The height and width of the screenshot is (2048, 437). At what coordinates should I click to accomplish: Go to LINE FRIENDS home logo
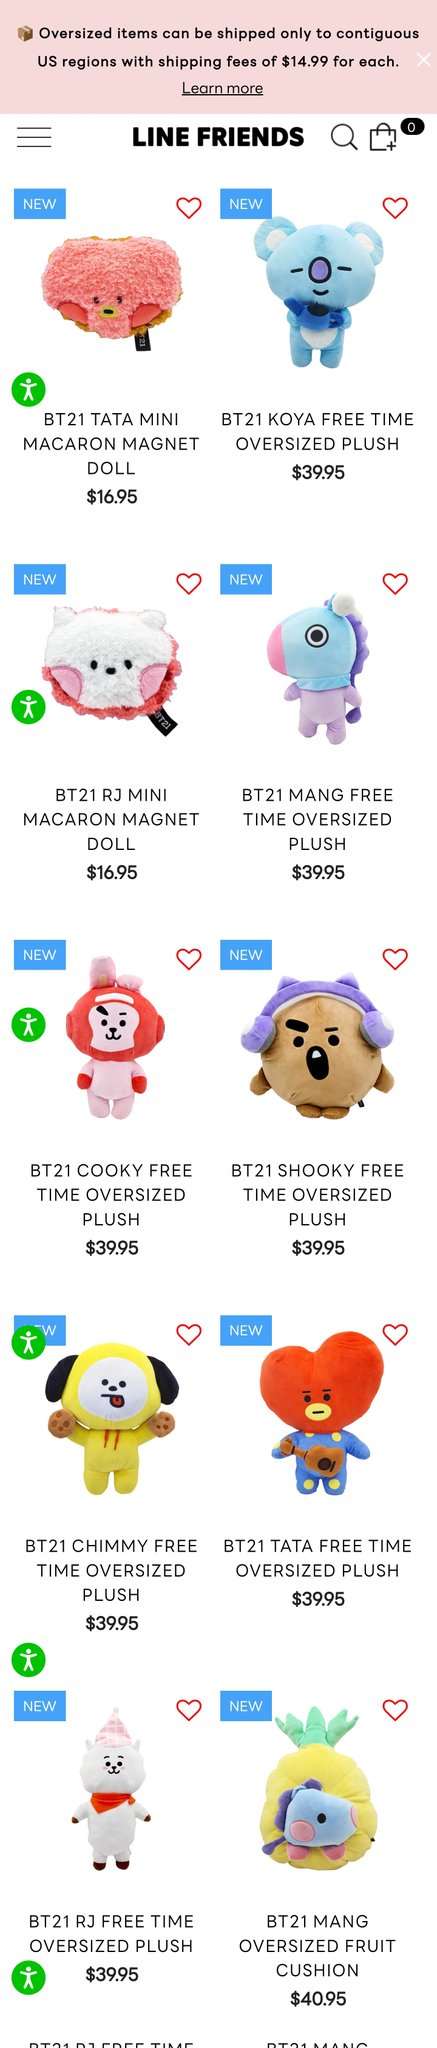218,137
